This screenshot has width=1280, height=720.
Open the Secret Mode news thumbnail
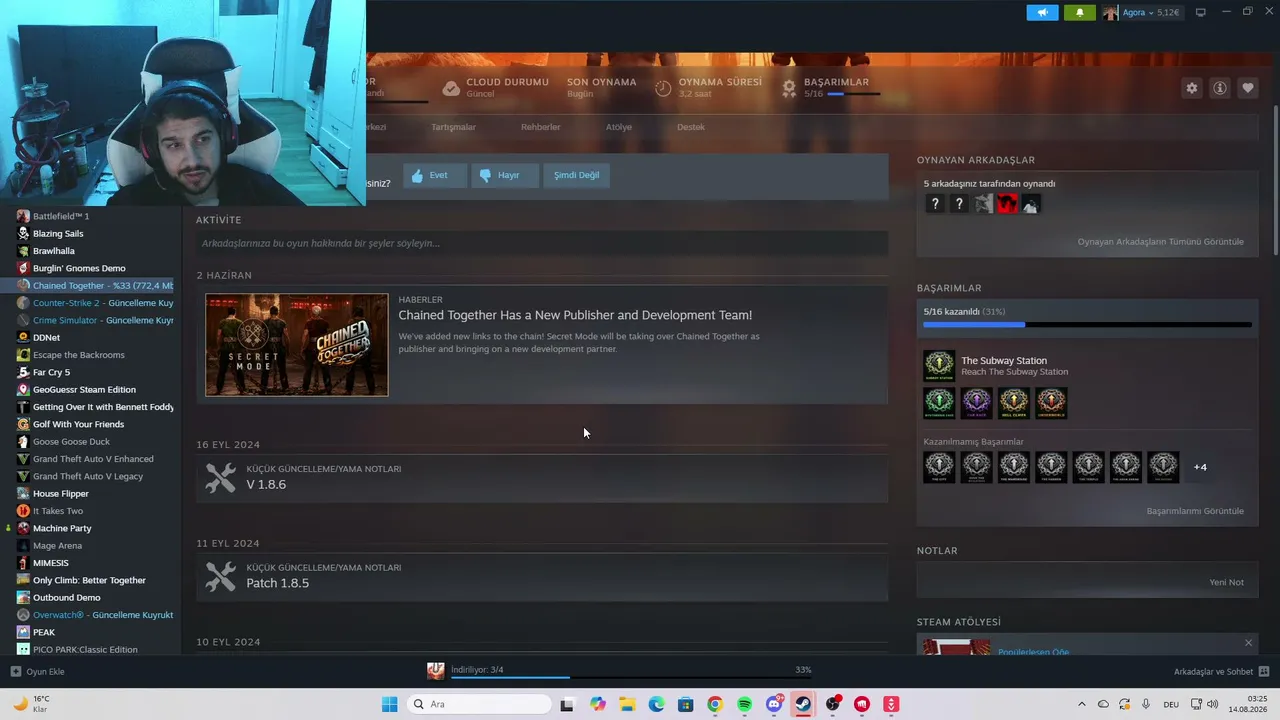tap(297, 345)
